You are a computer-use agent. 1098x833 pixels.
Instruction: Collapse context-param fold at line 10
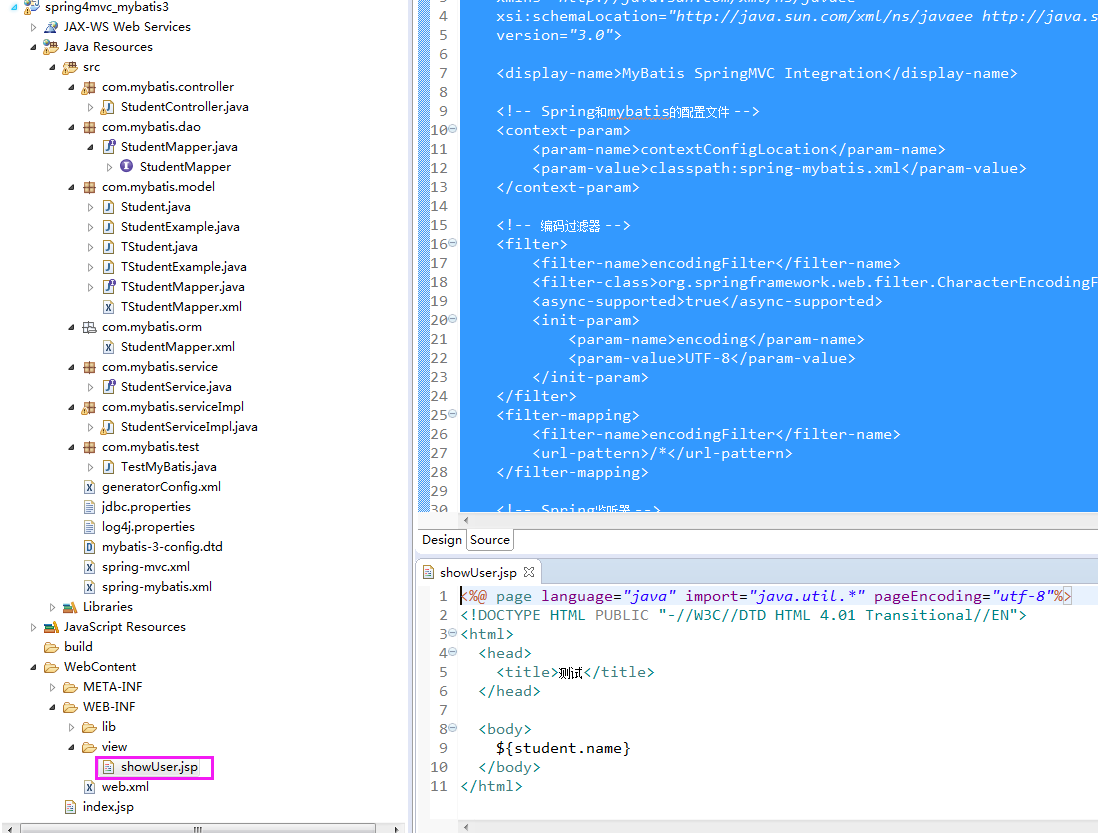452,129
